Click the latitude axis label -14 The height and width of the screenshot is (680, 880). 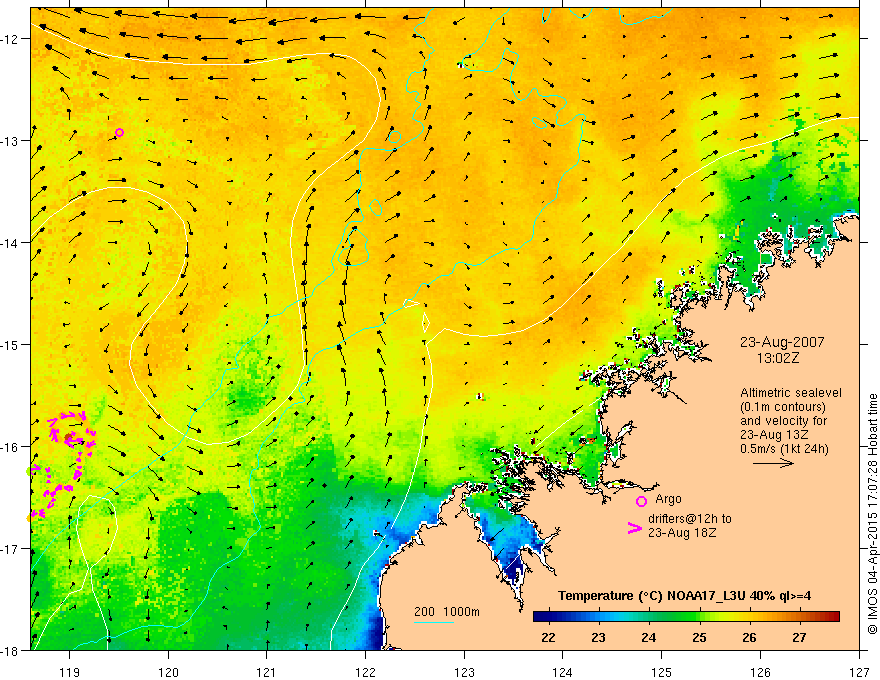(x=11, y=243)
